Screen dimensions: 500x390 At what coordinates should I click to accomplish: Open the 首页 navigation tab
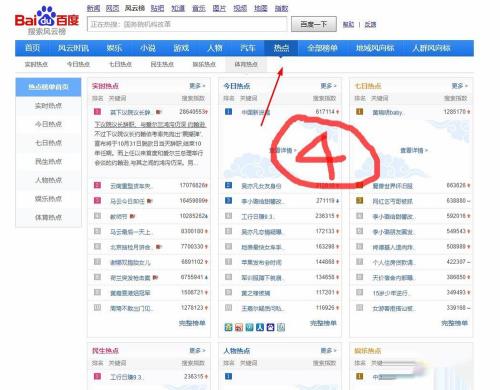tap(32, 48)
